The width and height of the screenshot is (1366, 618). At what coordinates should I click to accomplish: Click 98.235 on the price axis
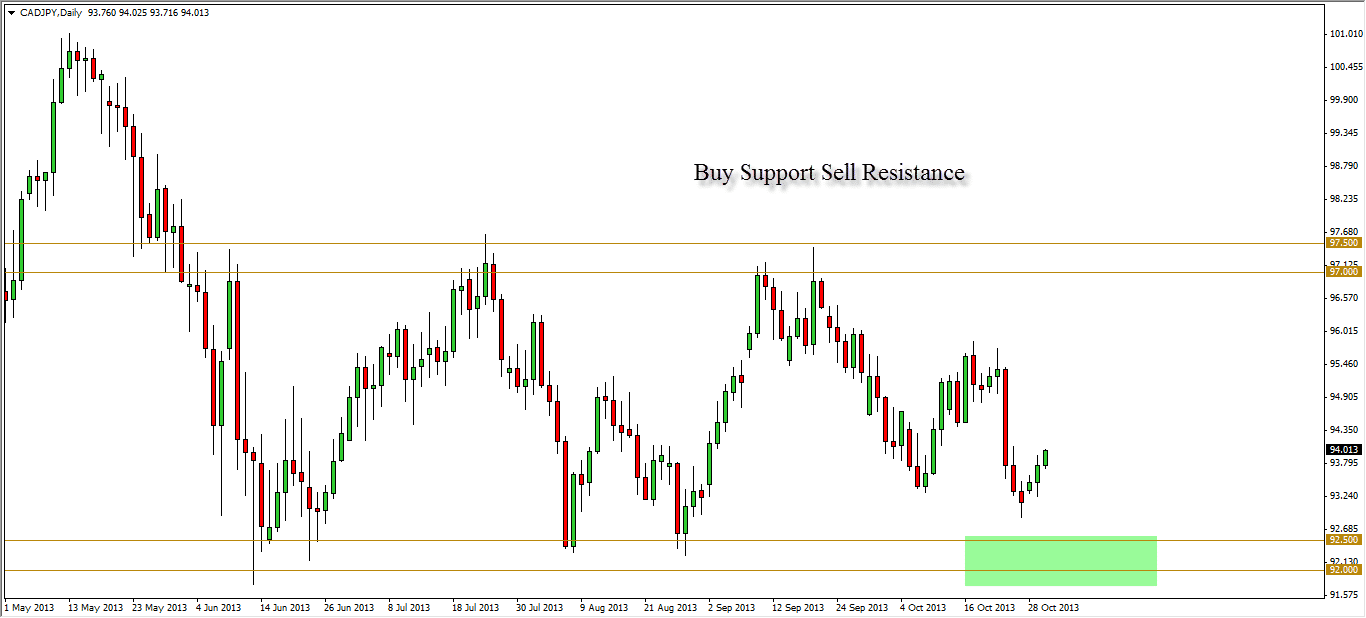(x=1344, y=199)
